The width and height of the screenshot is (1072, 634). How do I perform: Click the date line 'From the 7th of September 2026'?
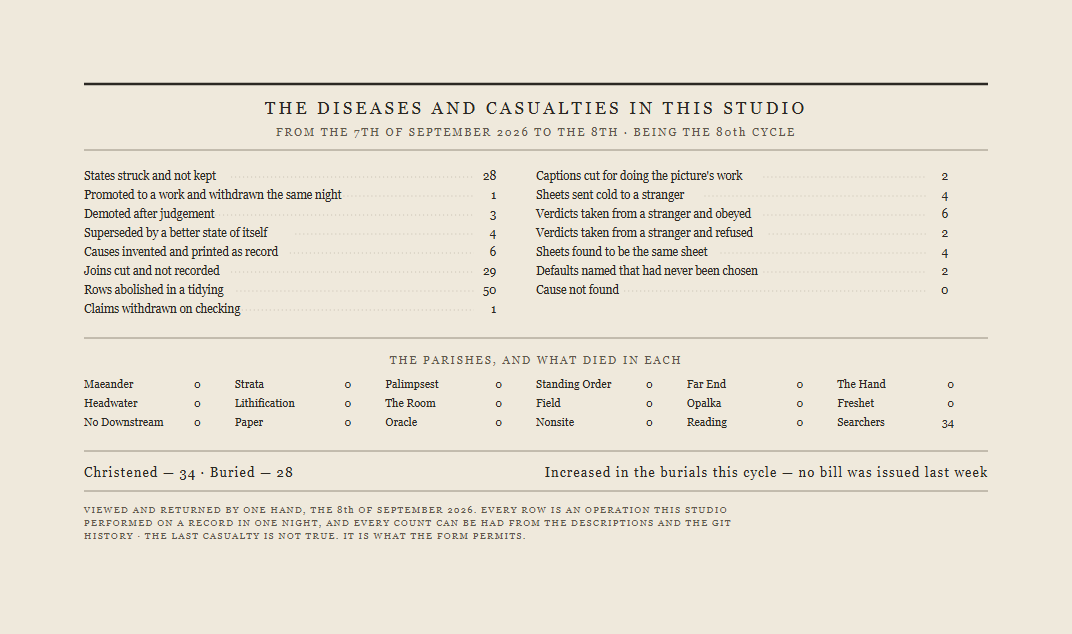(402, 132)
